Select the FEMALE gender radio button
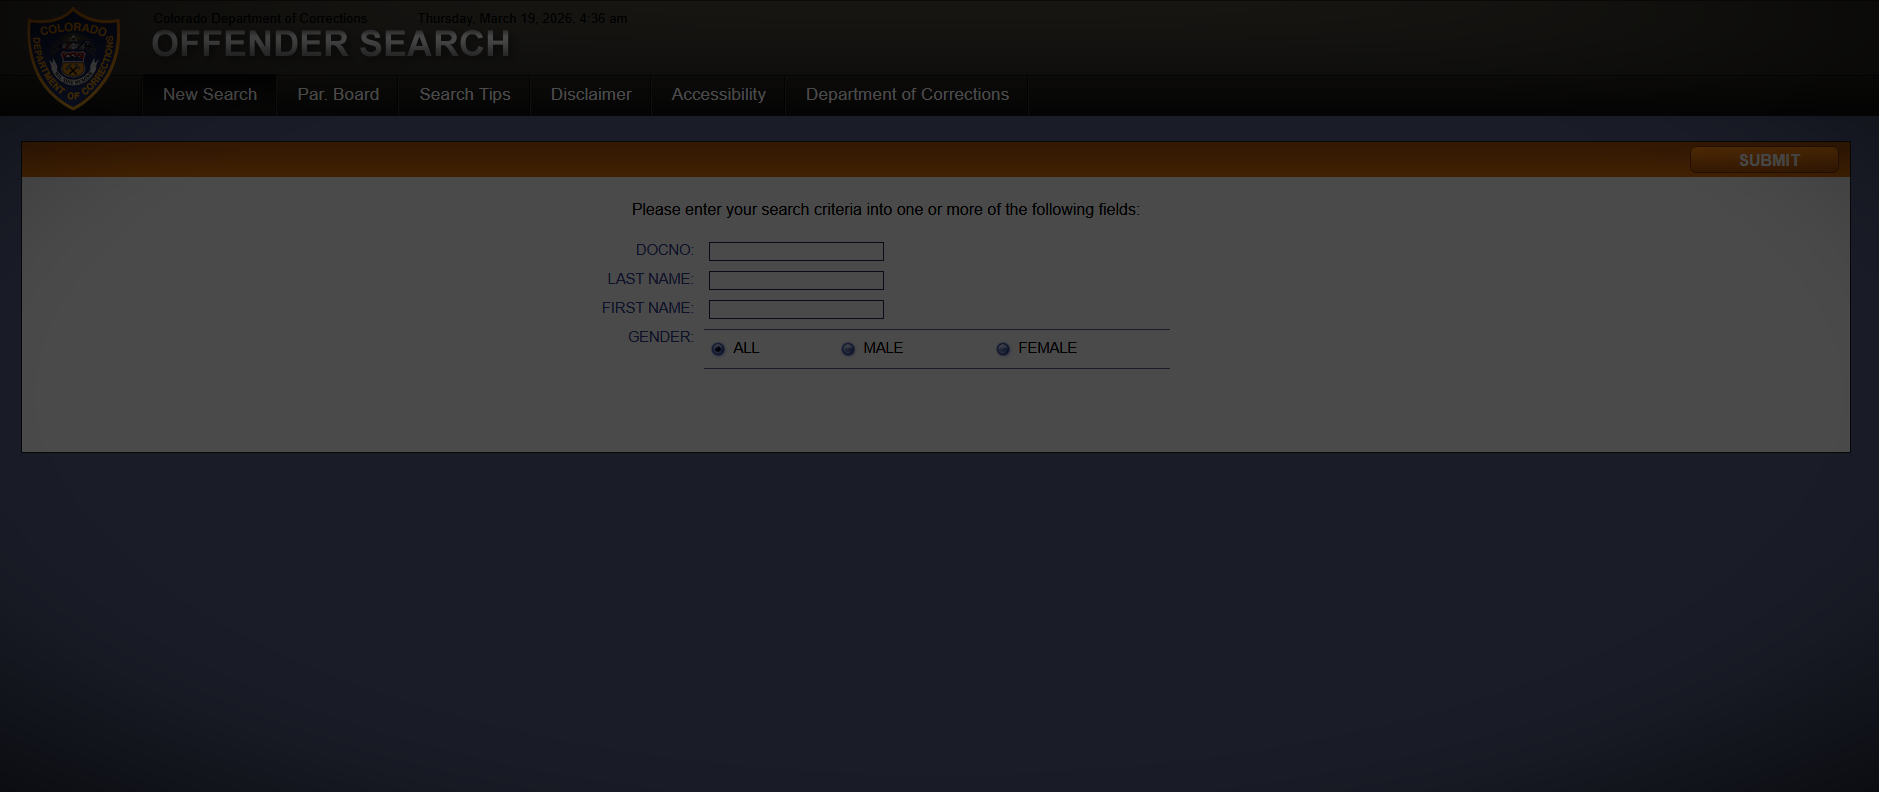Viewport: 1879px width, 792px height. [1003, 349]
